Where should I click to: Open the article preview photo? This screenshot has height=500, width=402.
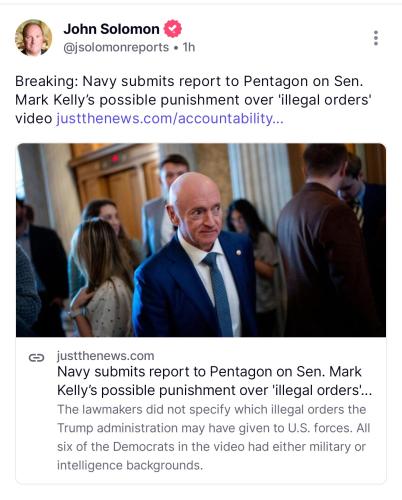pyautogui.click(x=201, y=240)
